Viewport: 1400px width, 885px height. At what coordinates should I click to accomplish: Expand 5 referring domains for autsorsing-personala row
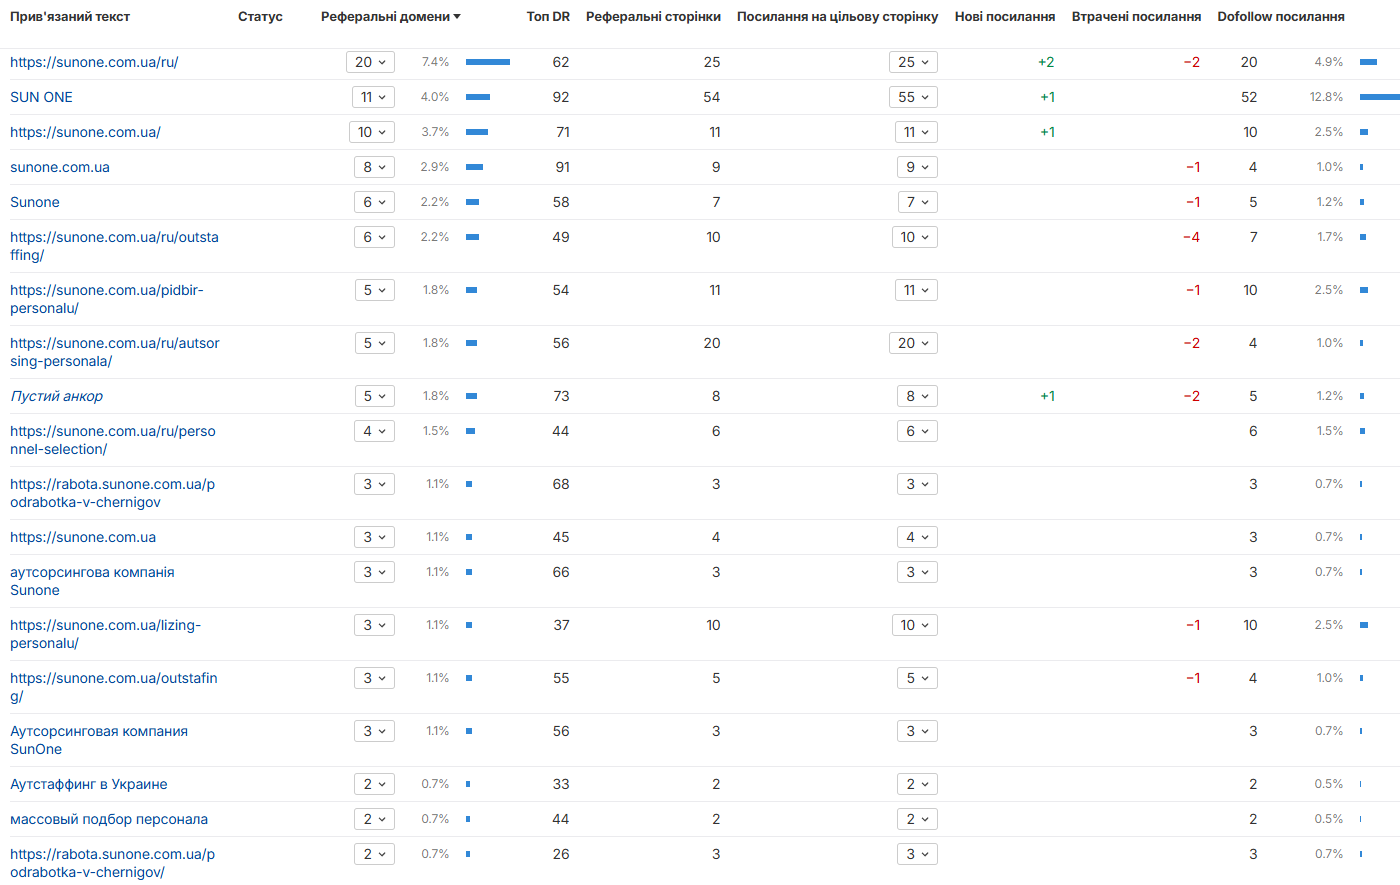coord(375,343)
